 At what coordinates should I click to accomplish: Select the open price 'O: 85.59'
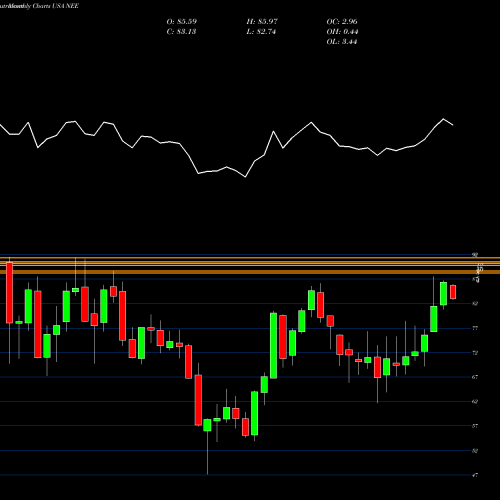click(182, 22)
